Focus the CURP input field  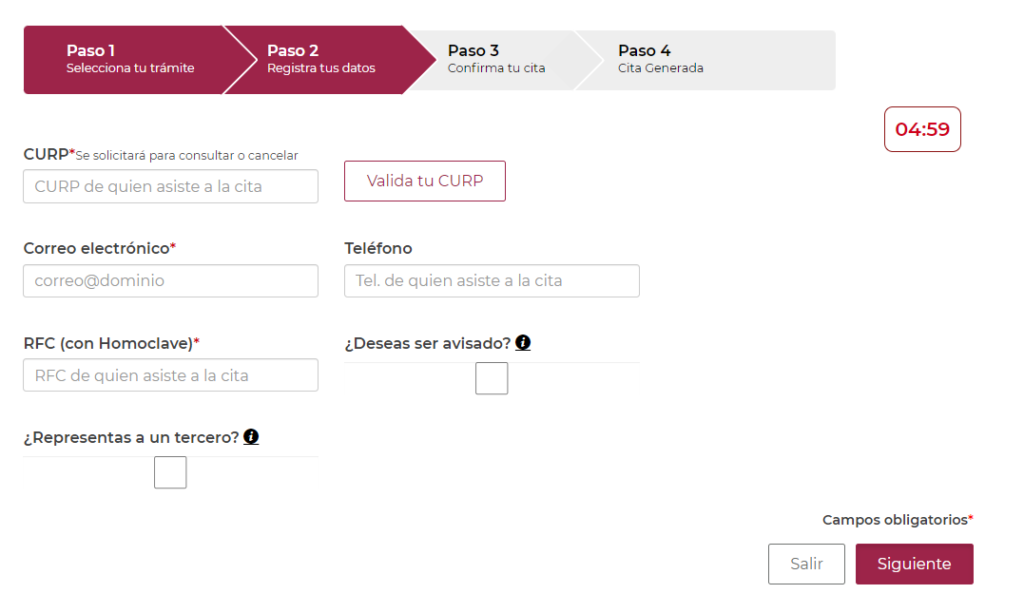(170, 186)
